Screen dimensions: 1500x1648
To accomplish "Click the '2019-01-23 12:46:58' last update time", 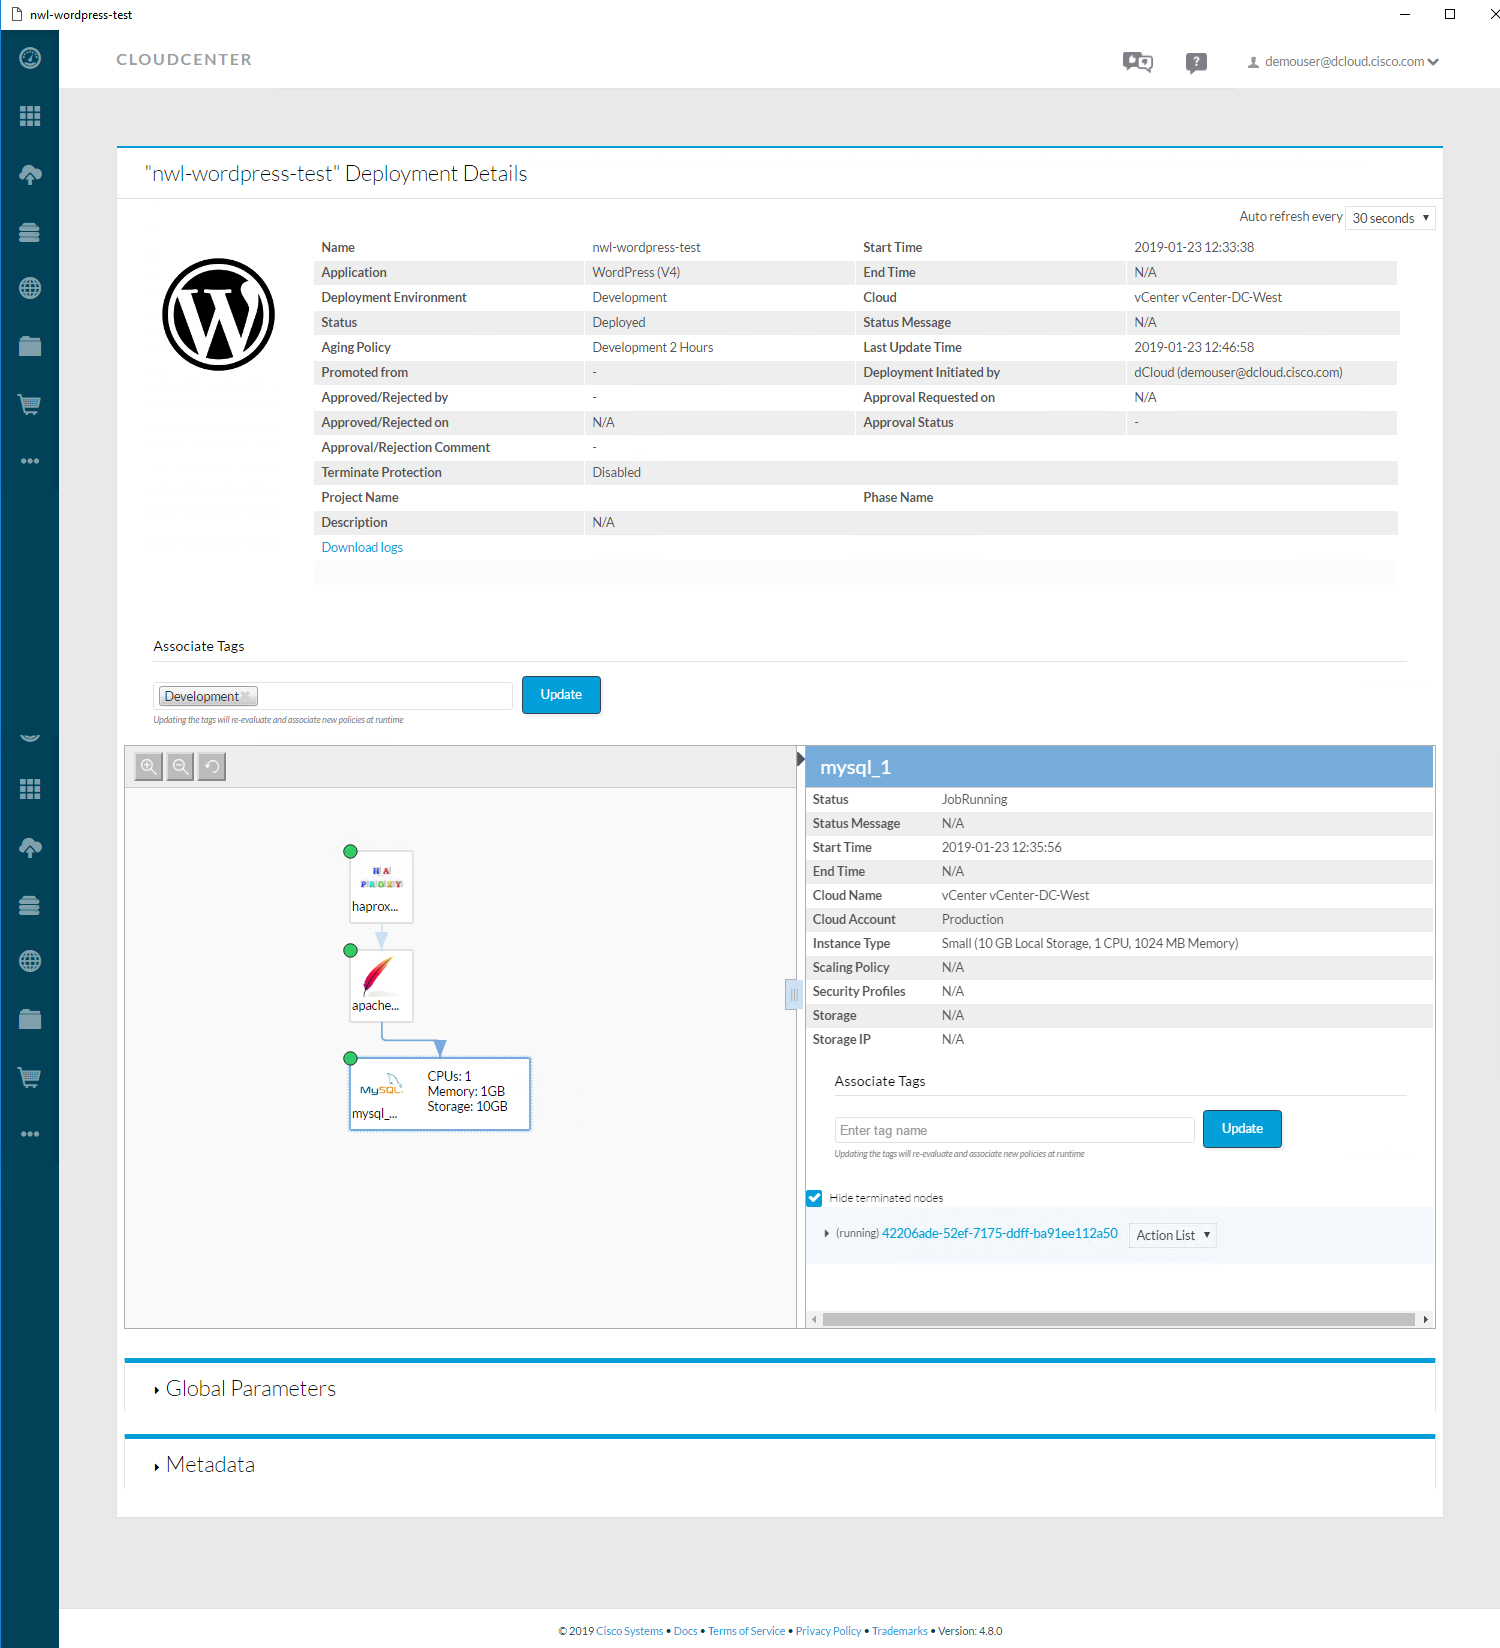I will pos(1194,347).
